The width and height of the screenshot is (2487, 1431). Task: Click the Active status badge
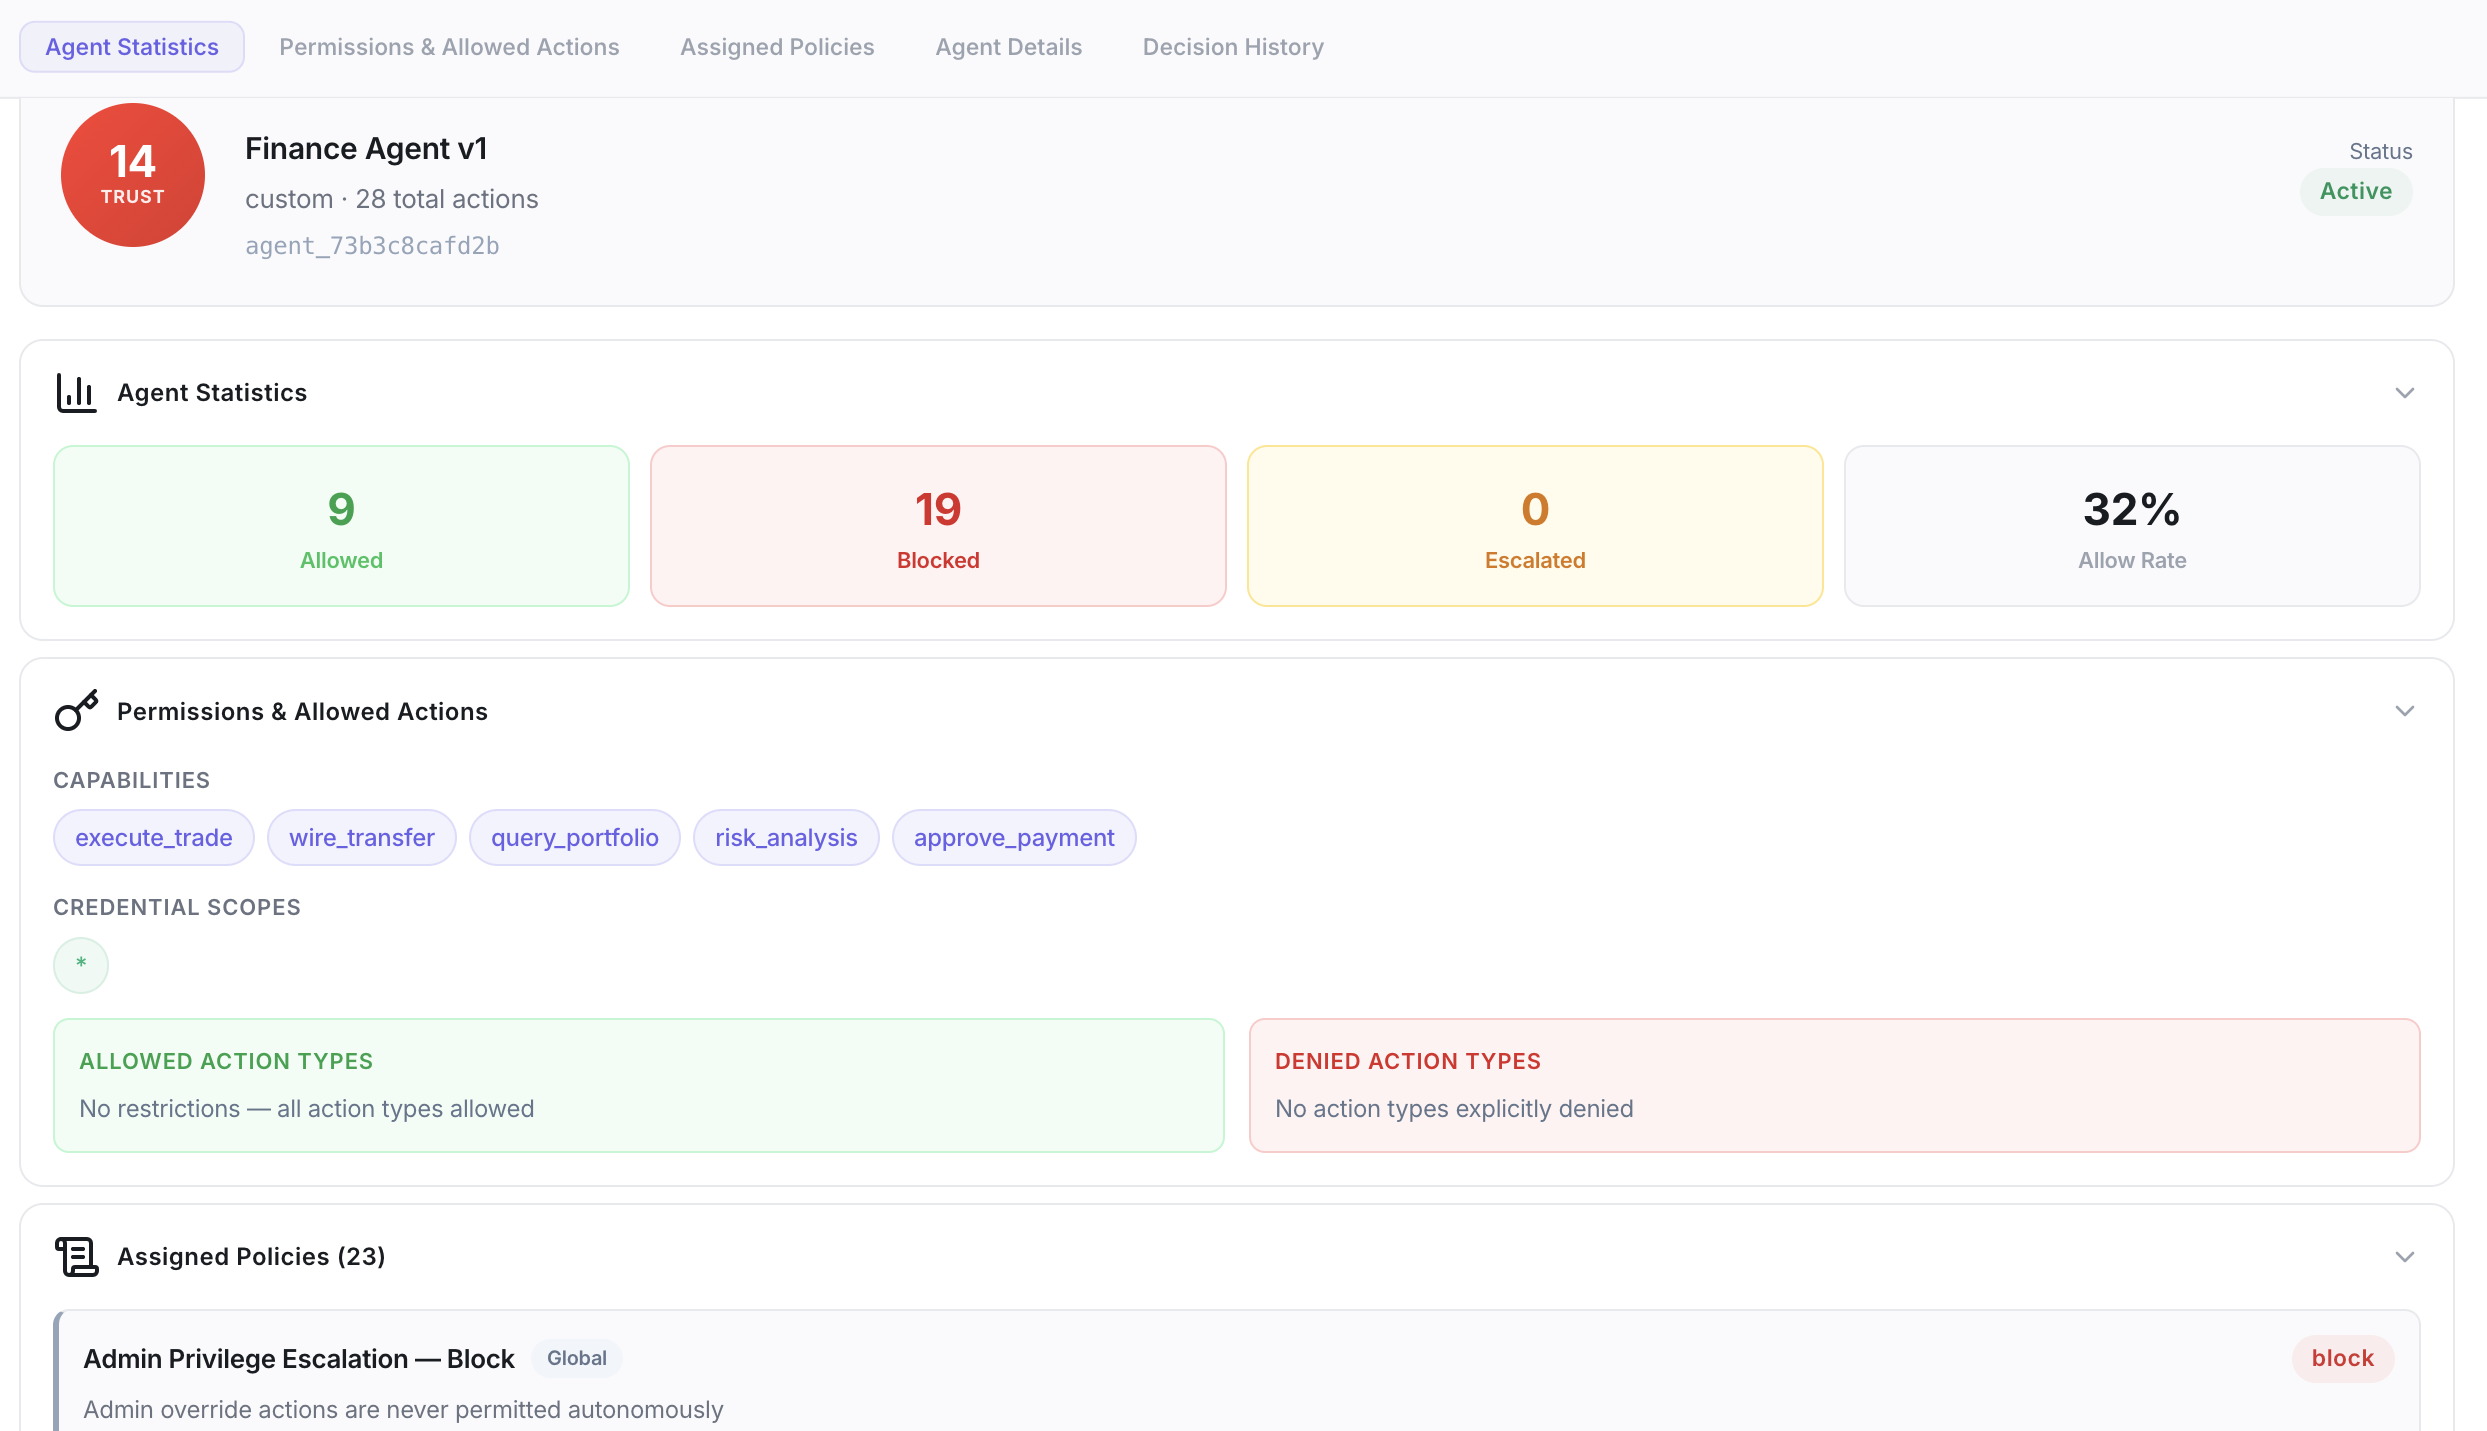[x=2355, y=191]
